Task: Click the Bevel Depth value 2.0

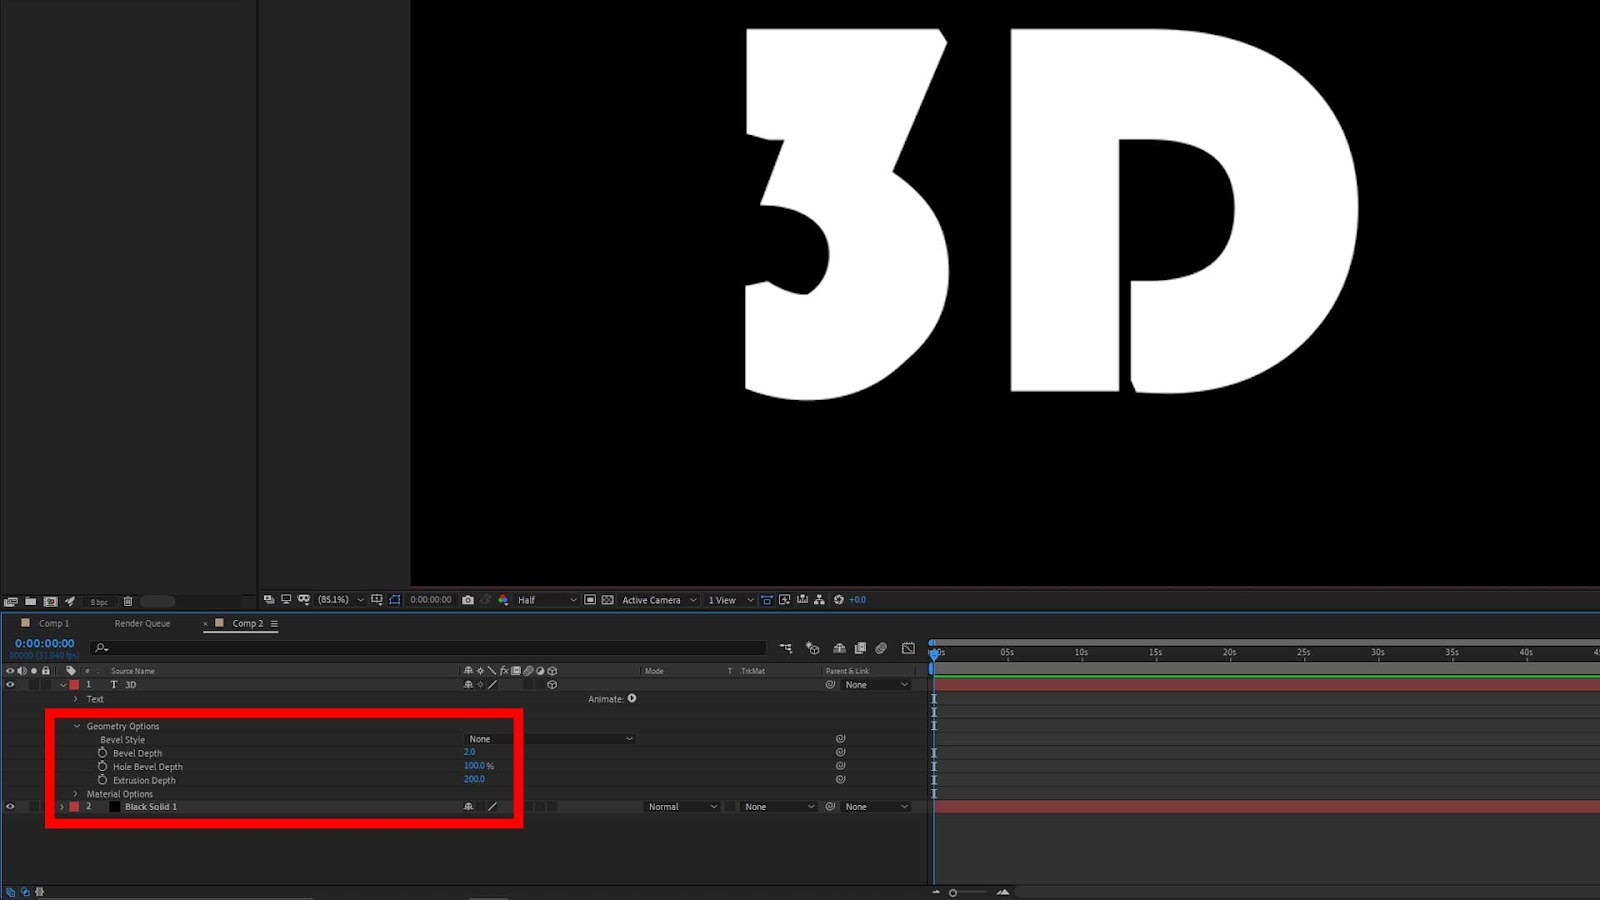Action: pos(470,752)
